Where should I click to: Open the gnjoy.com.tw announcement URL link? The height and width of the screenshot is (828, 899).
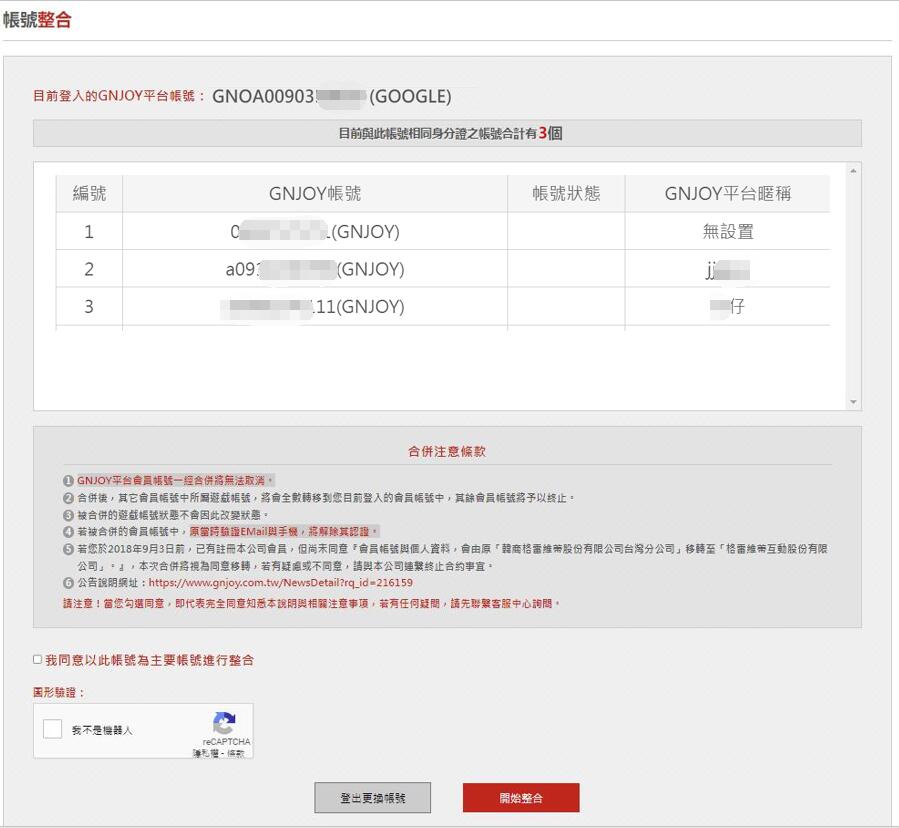pos(280,582)
